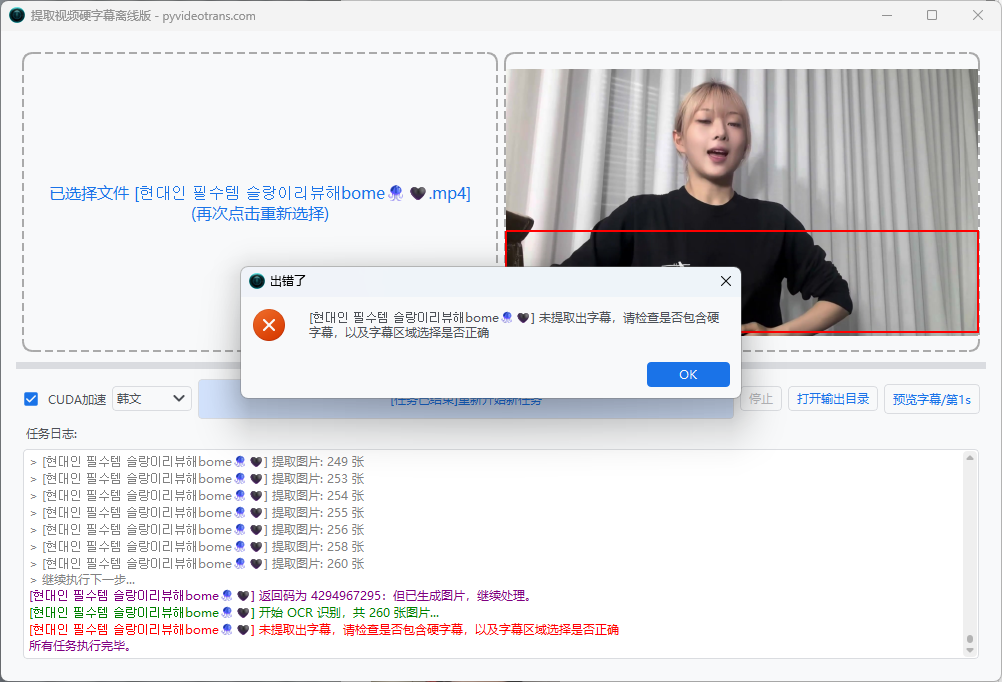Confirm error with the OK button
The image size is (1002, 682).
[x=688, y=375]
